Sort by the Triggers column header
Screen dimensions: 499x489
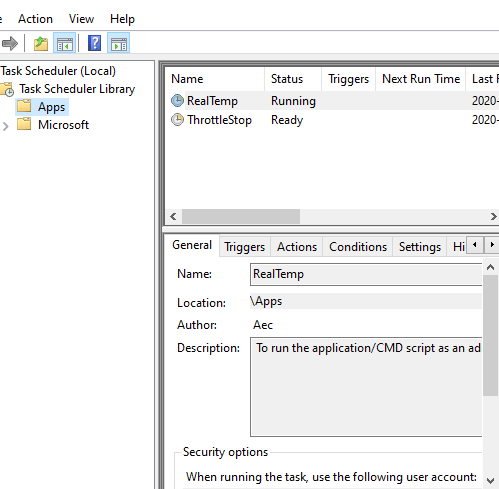click(x=348, y=79)
